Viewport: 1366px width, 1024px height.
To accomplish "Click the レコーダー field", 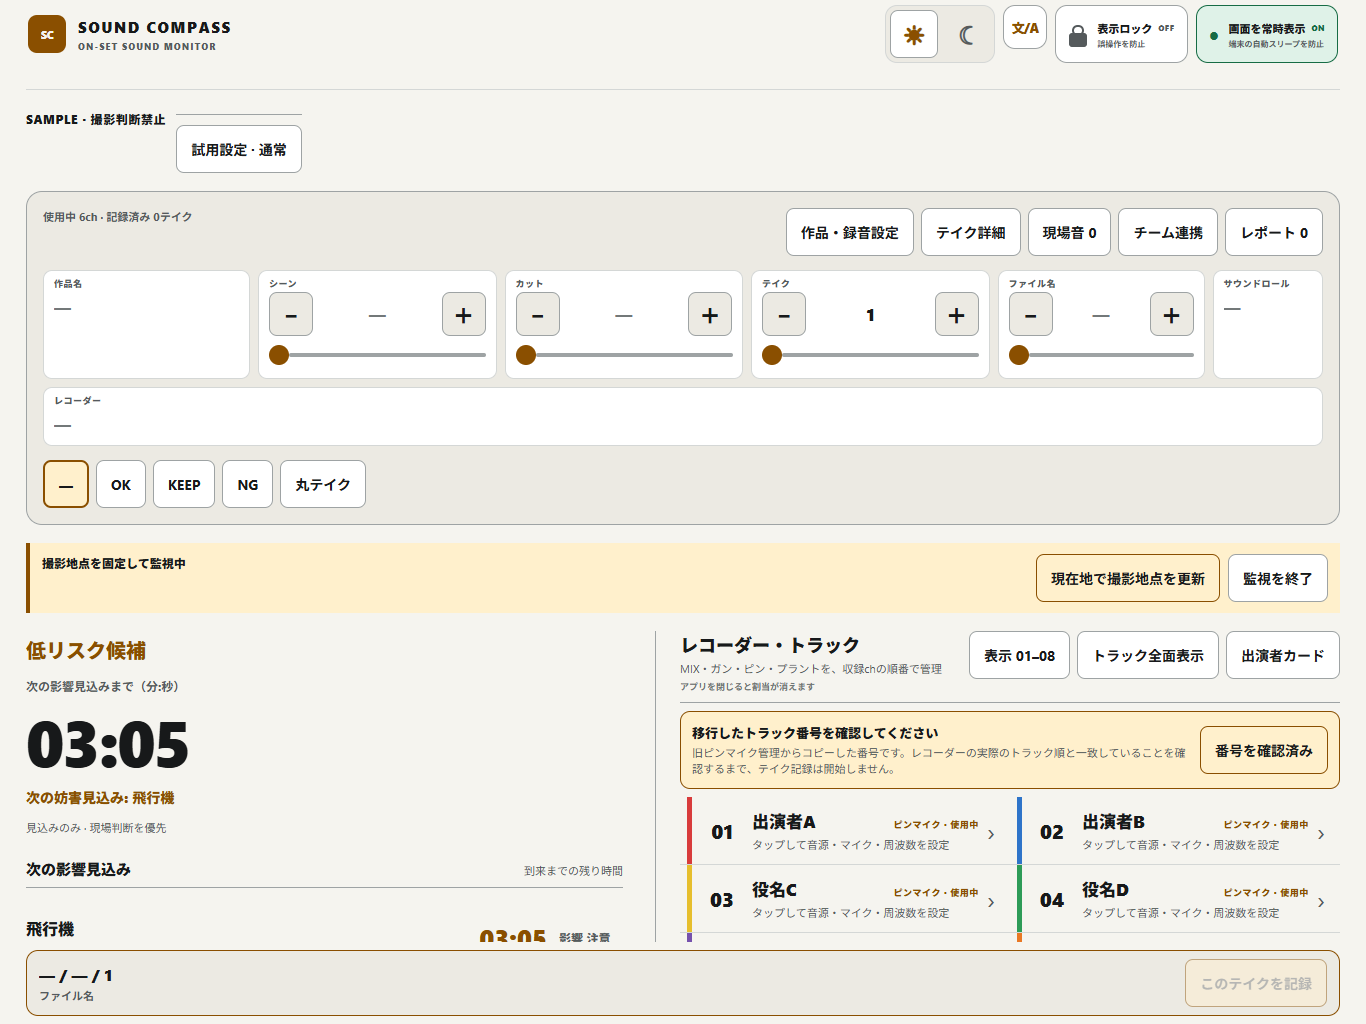I will [x=683, y=416].
